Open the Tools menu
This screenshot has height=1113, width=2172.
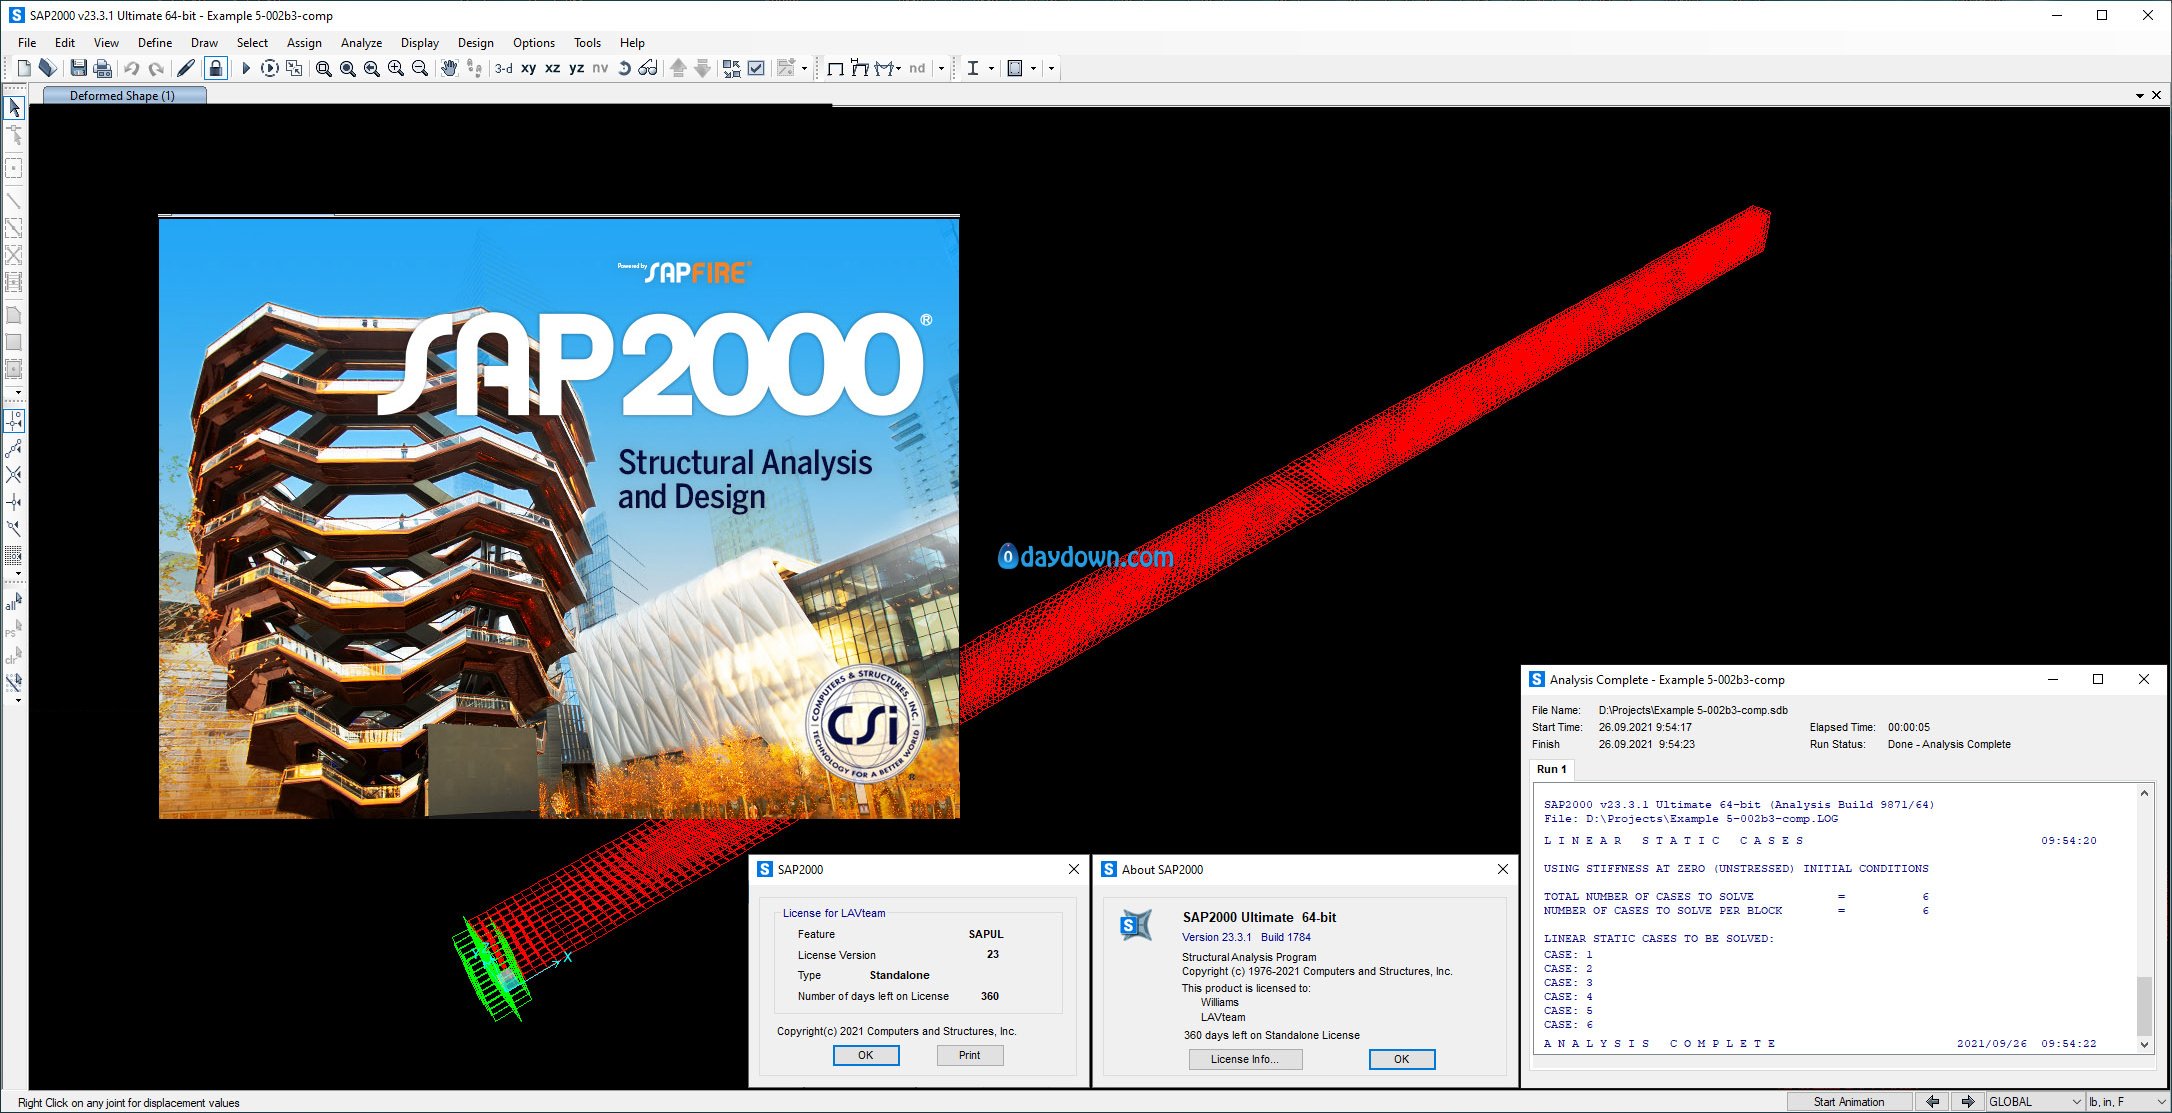coord(587,43)
